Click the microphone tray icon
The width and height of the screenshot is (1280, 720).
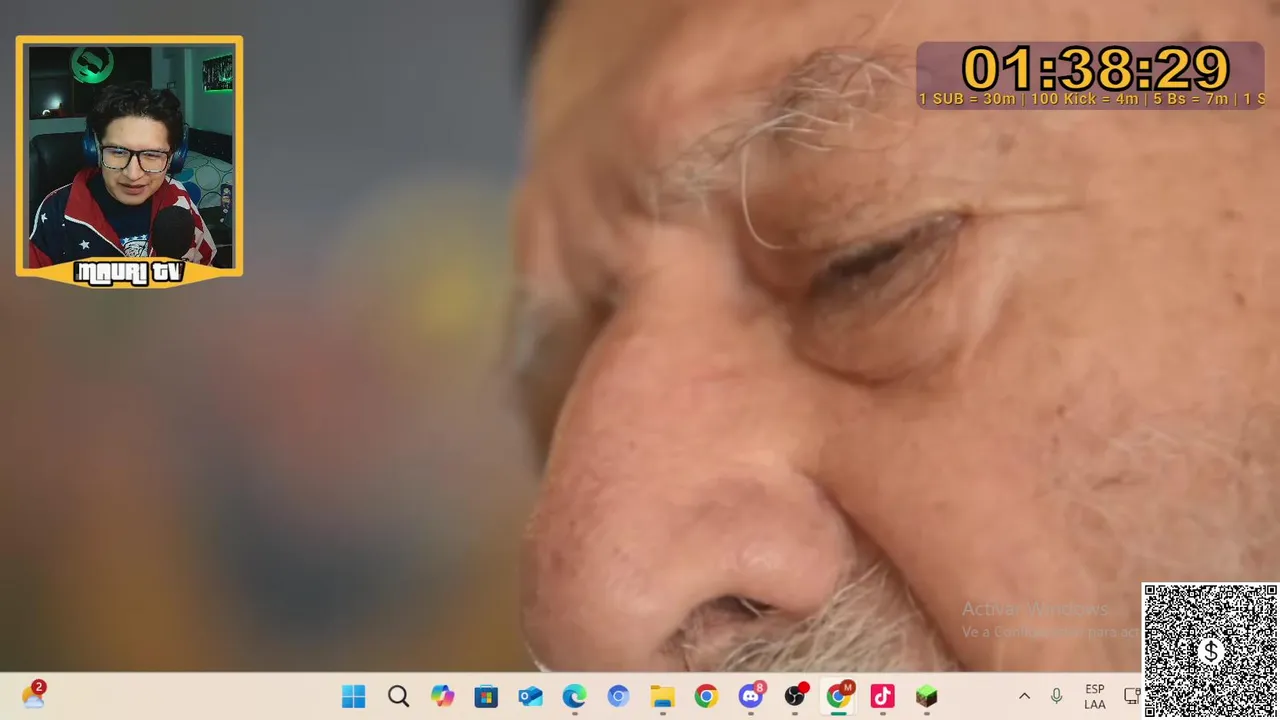[1056, 697]
